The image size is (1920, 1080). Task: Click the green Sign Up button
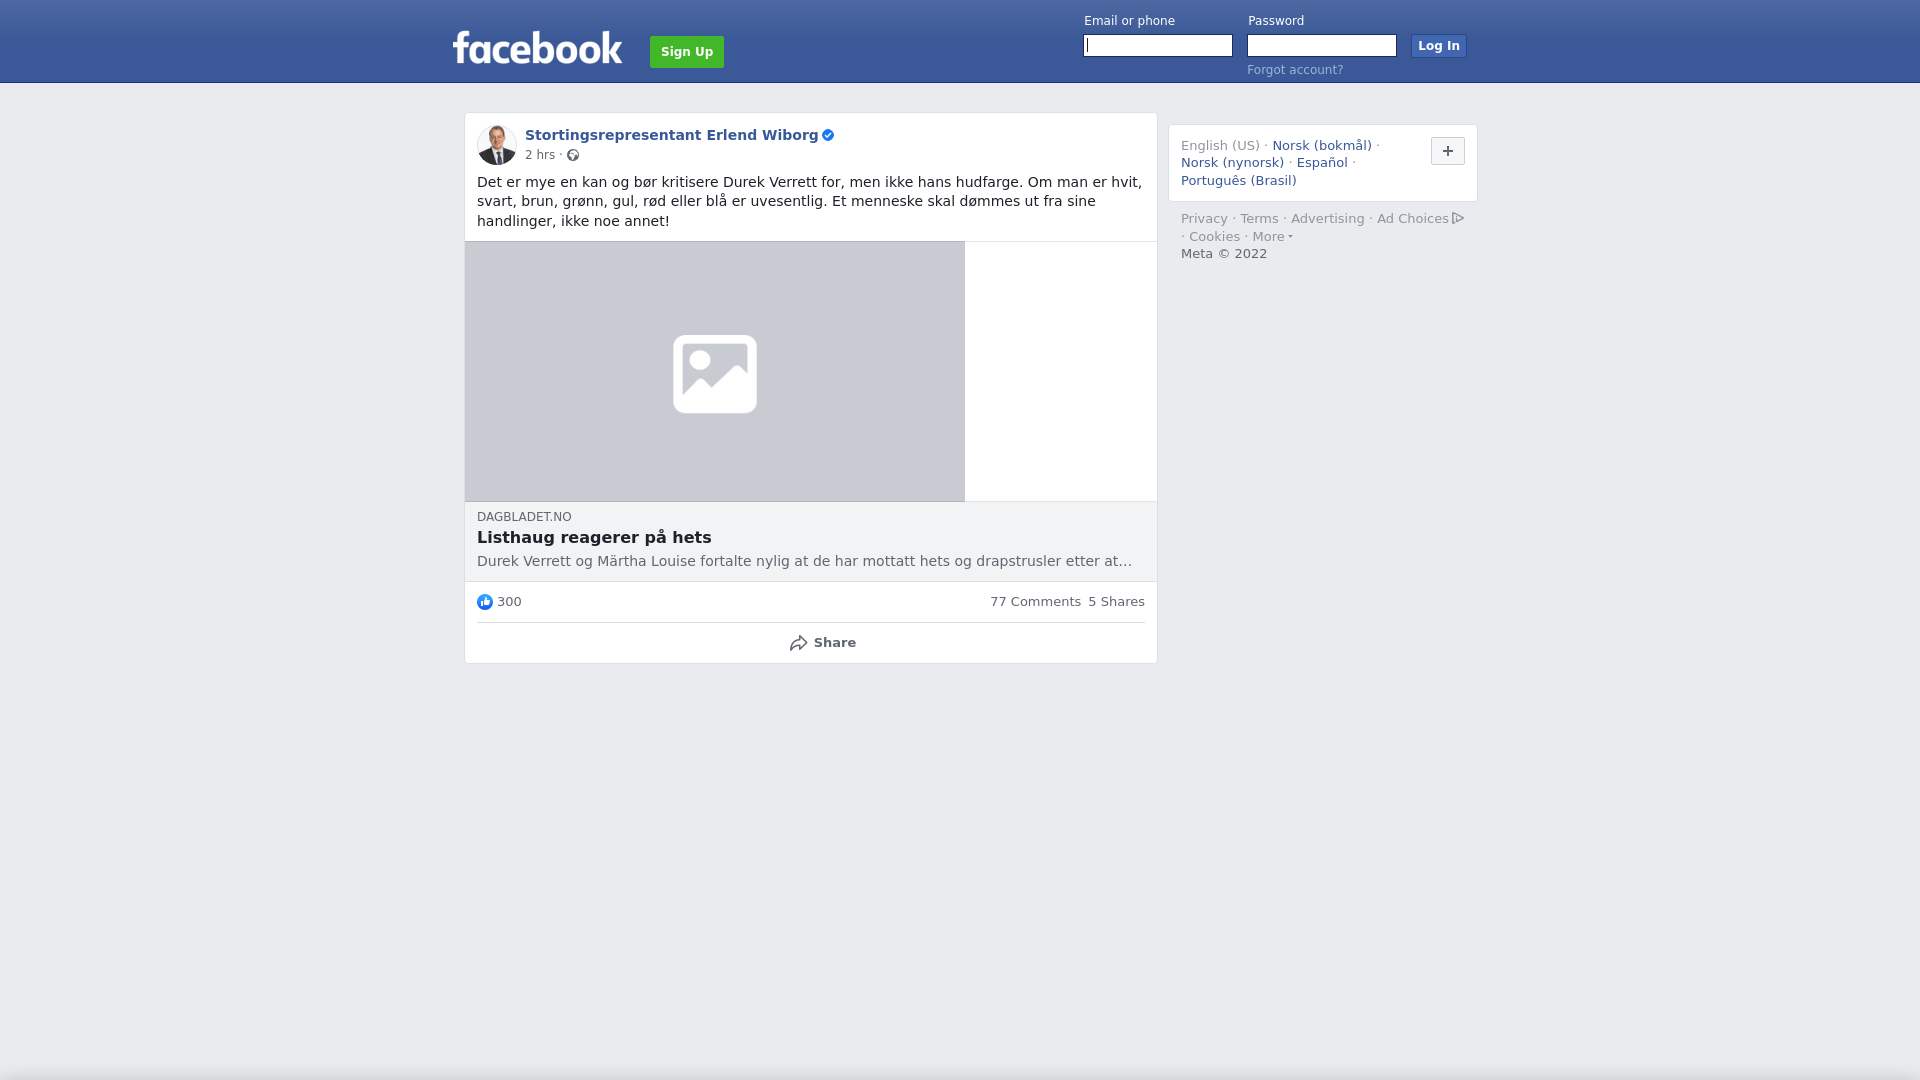(x=687, y=52)
